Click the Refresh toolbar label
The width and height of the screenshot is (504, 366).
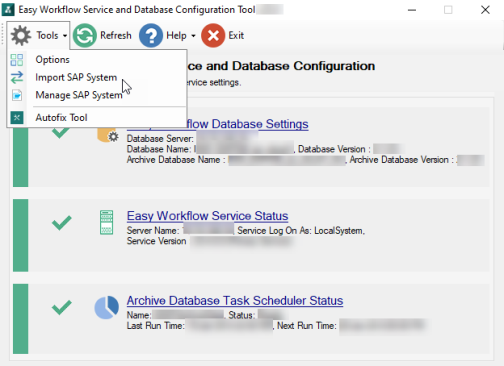point(116,35)
